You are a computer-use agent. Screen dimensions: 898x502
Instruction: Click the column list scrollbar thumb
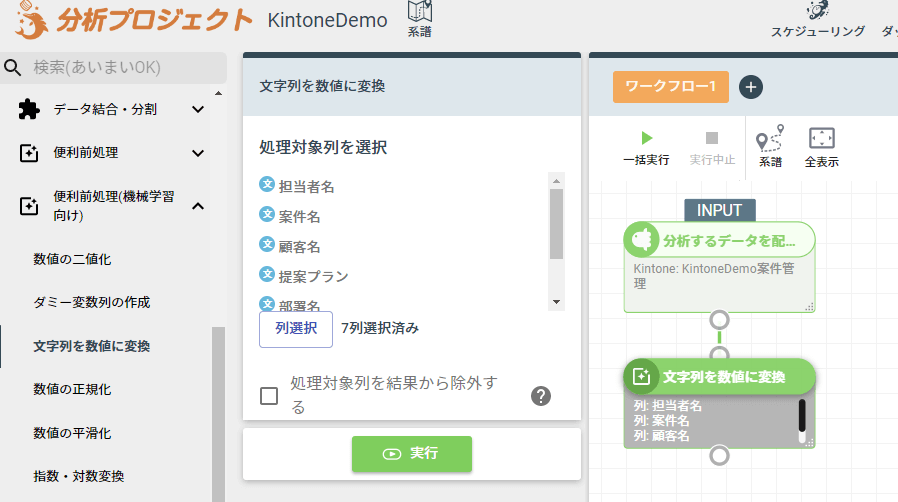click(556, 224)
